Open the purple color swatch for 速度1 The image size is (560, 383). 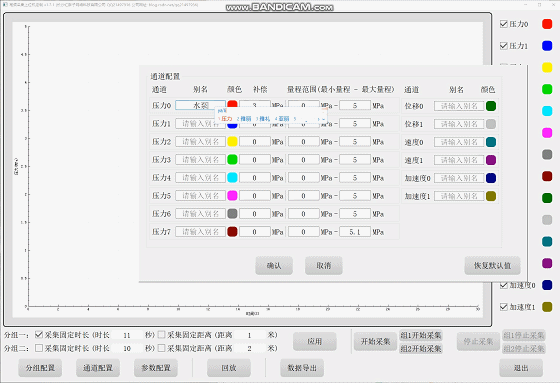[491, 160]
